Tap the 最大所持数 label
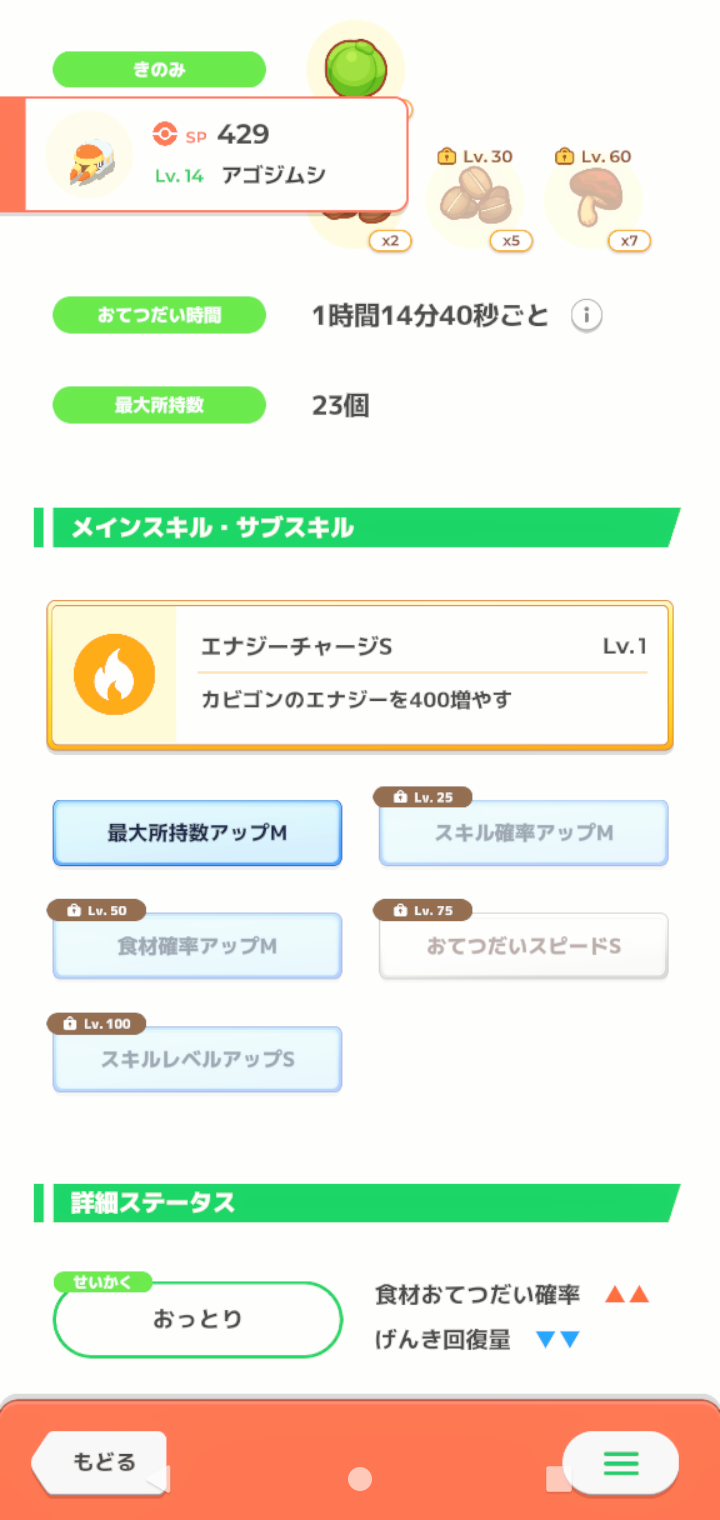 (x=159, y=405)
